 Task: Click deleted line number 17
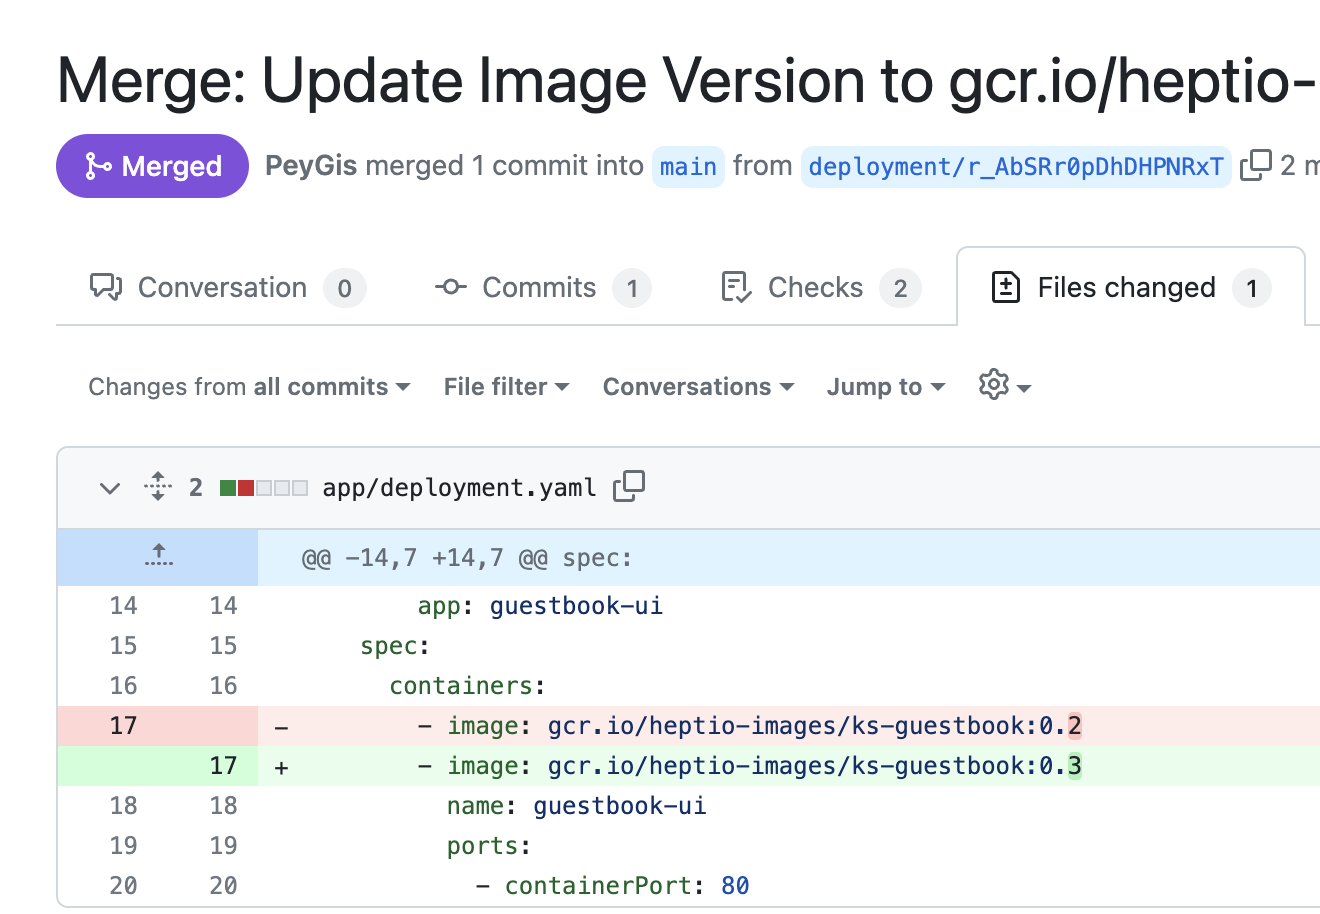pos(123,726)
